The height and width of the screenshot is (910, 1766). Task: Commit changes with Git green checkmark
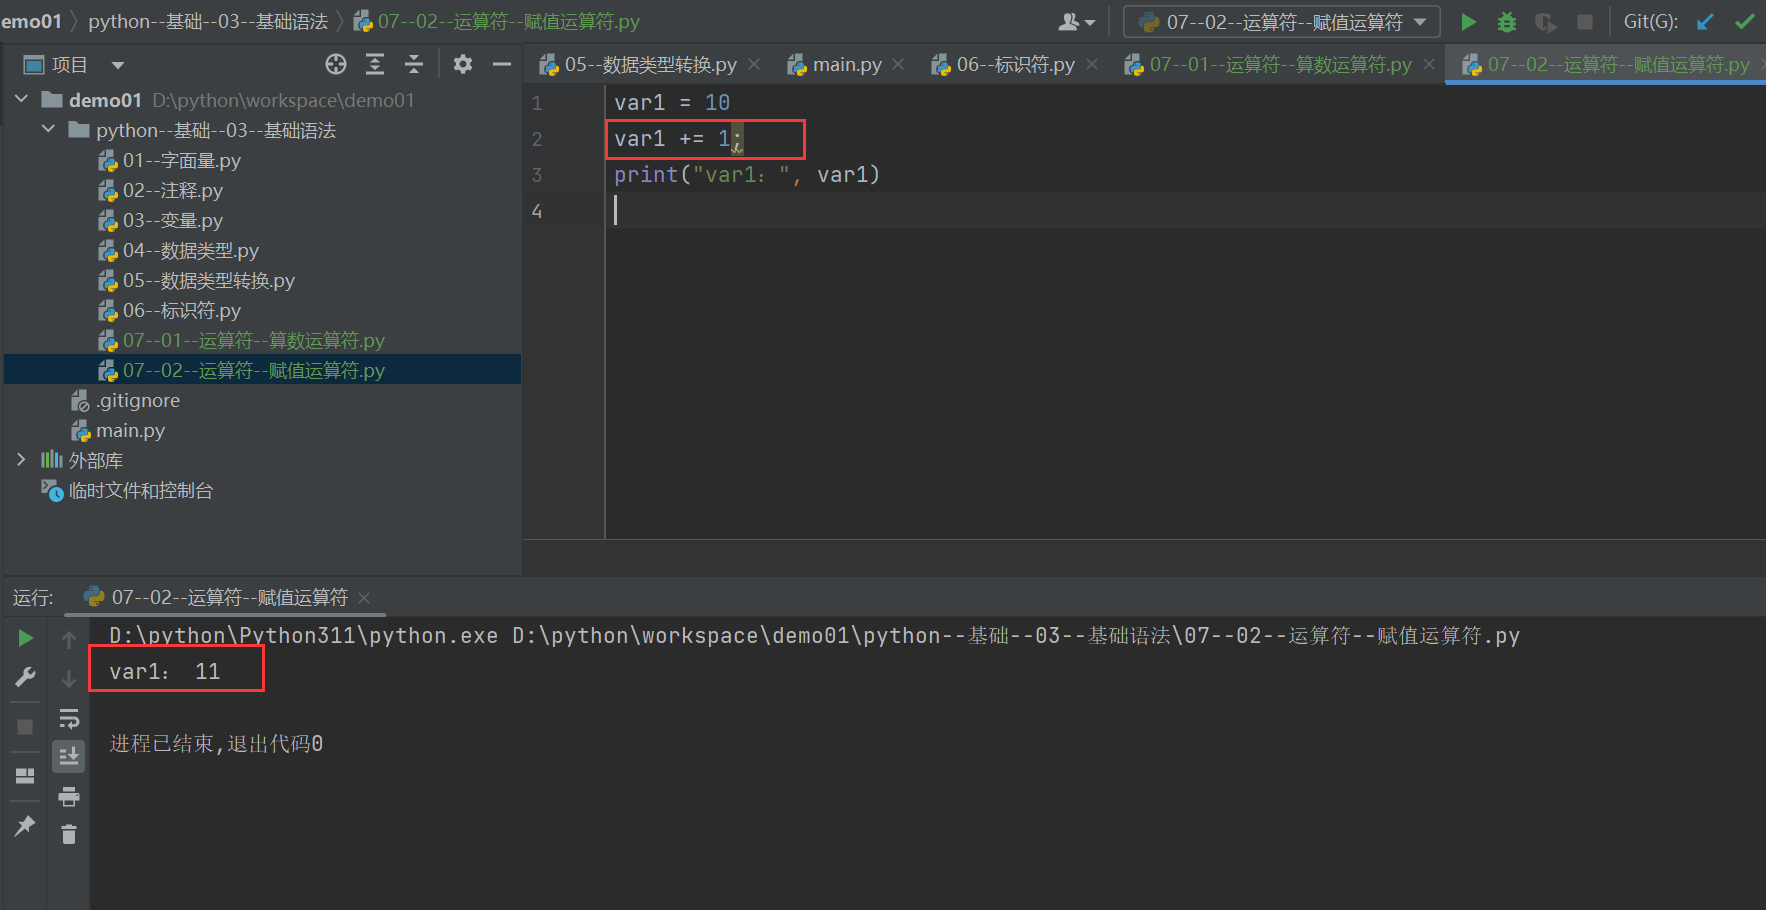[x=1745, y=22]
